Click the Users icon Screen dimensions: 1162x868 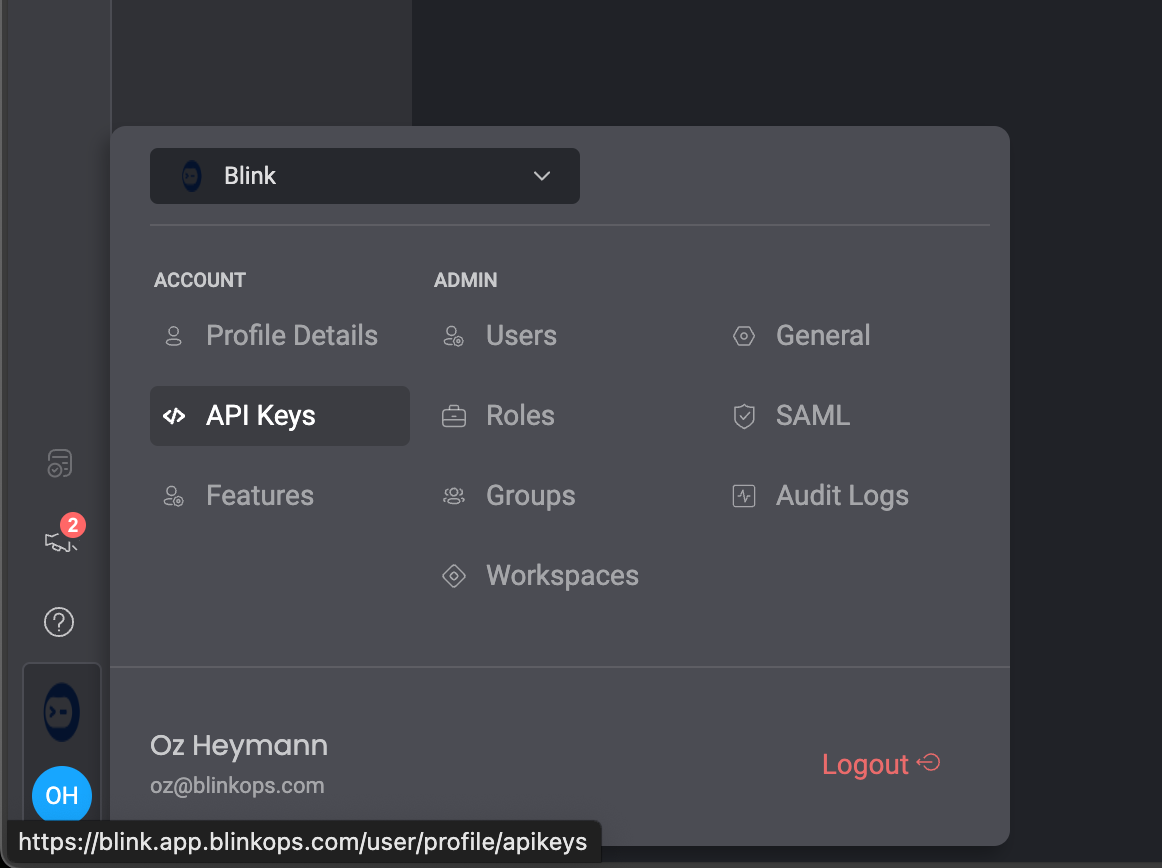click(x=454, y=336)
